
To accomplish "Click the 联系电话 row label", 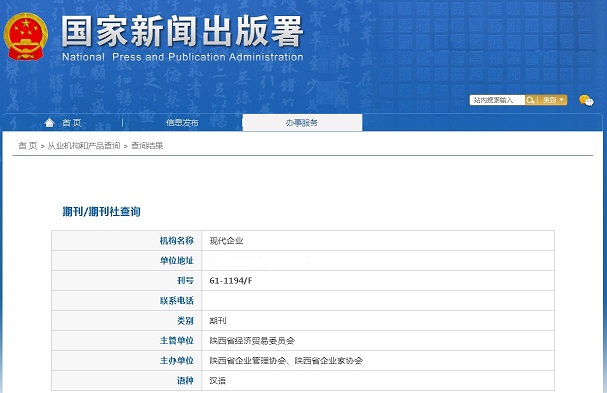I will coord(177,301).
